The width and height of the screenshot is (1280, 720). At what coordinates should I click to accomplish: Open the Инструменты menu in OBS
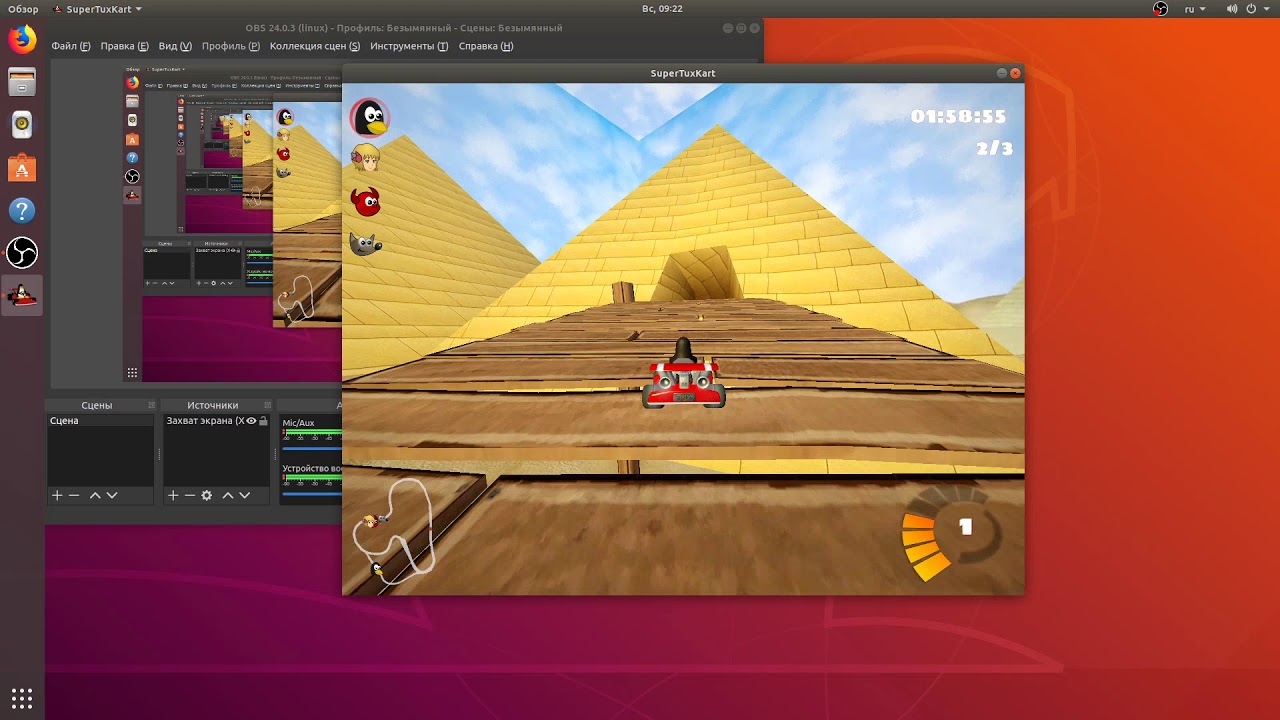(x=409, y=46)
